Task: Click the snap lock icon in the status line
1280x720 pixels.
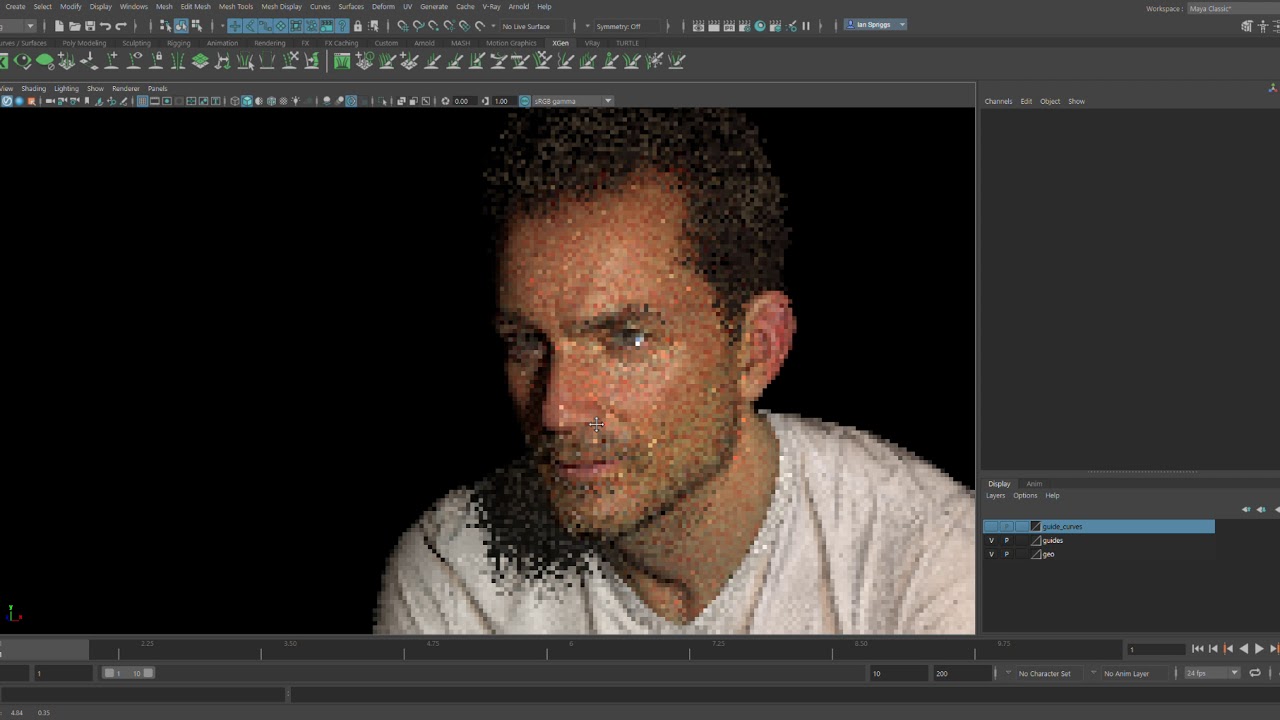Action: click(x=357, y=26)
